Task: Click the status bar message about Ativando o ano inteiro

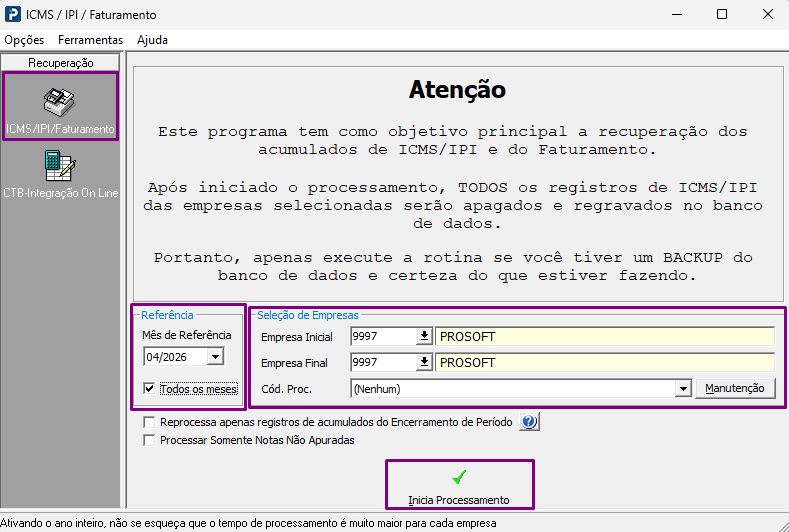Action: [248, 523]
